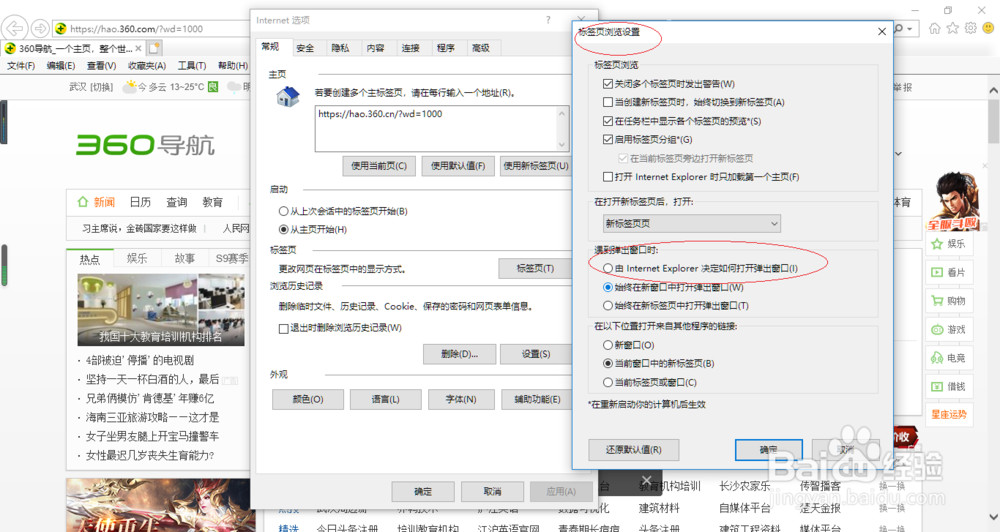The width and height of the screenshot is (1000, 532).
Task: Click the page vertical scrollbar up arrow
Action: tap(993, 91)
